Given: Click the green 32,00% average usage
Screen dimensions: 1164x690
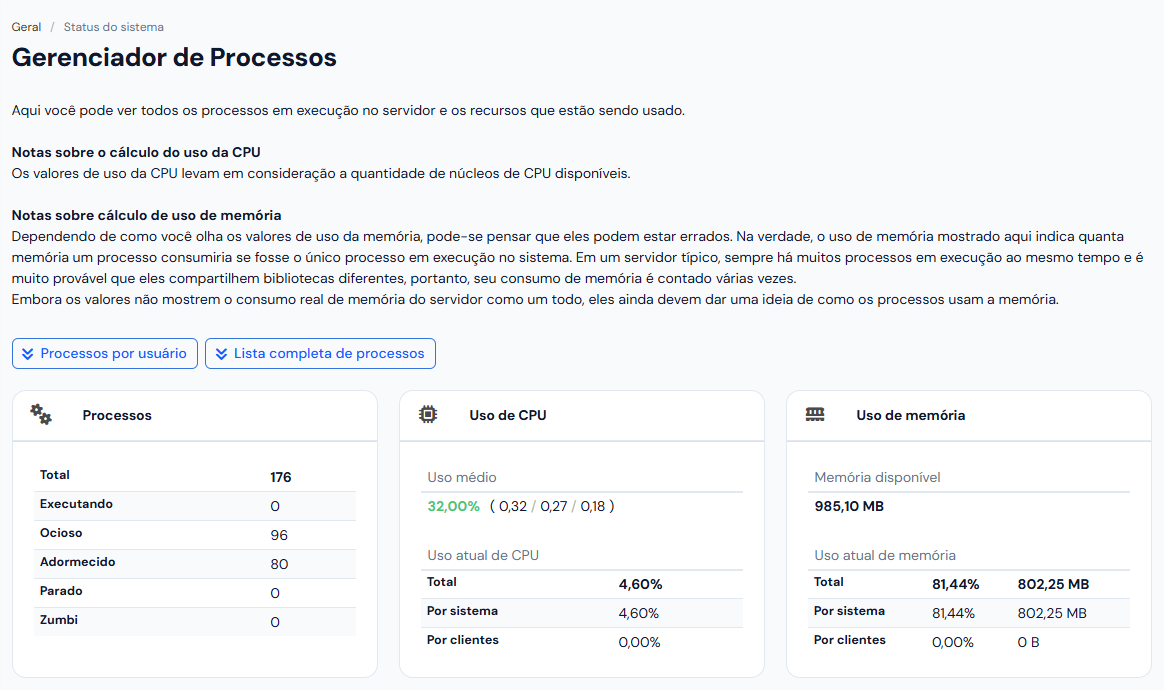Looking at the screenshot, I should pos(454,506).
